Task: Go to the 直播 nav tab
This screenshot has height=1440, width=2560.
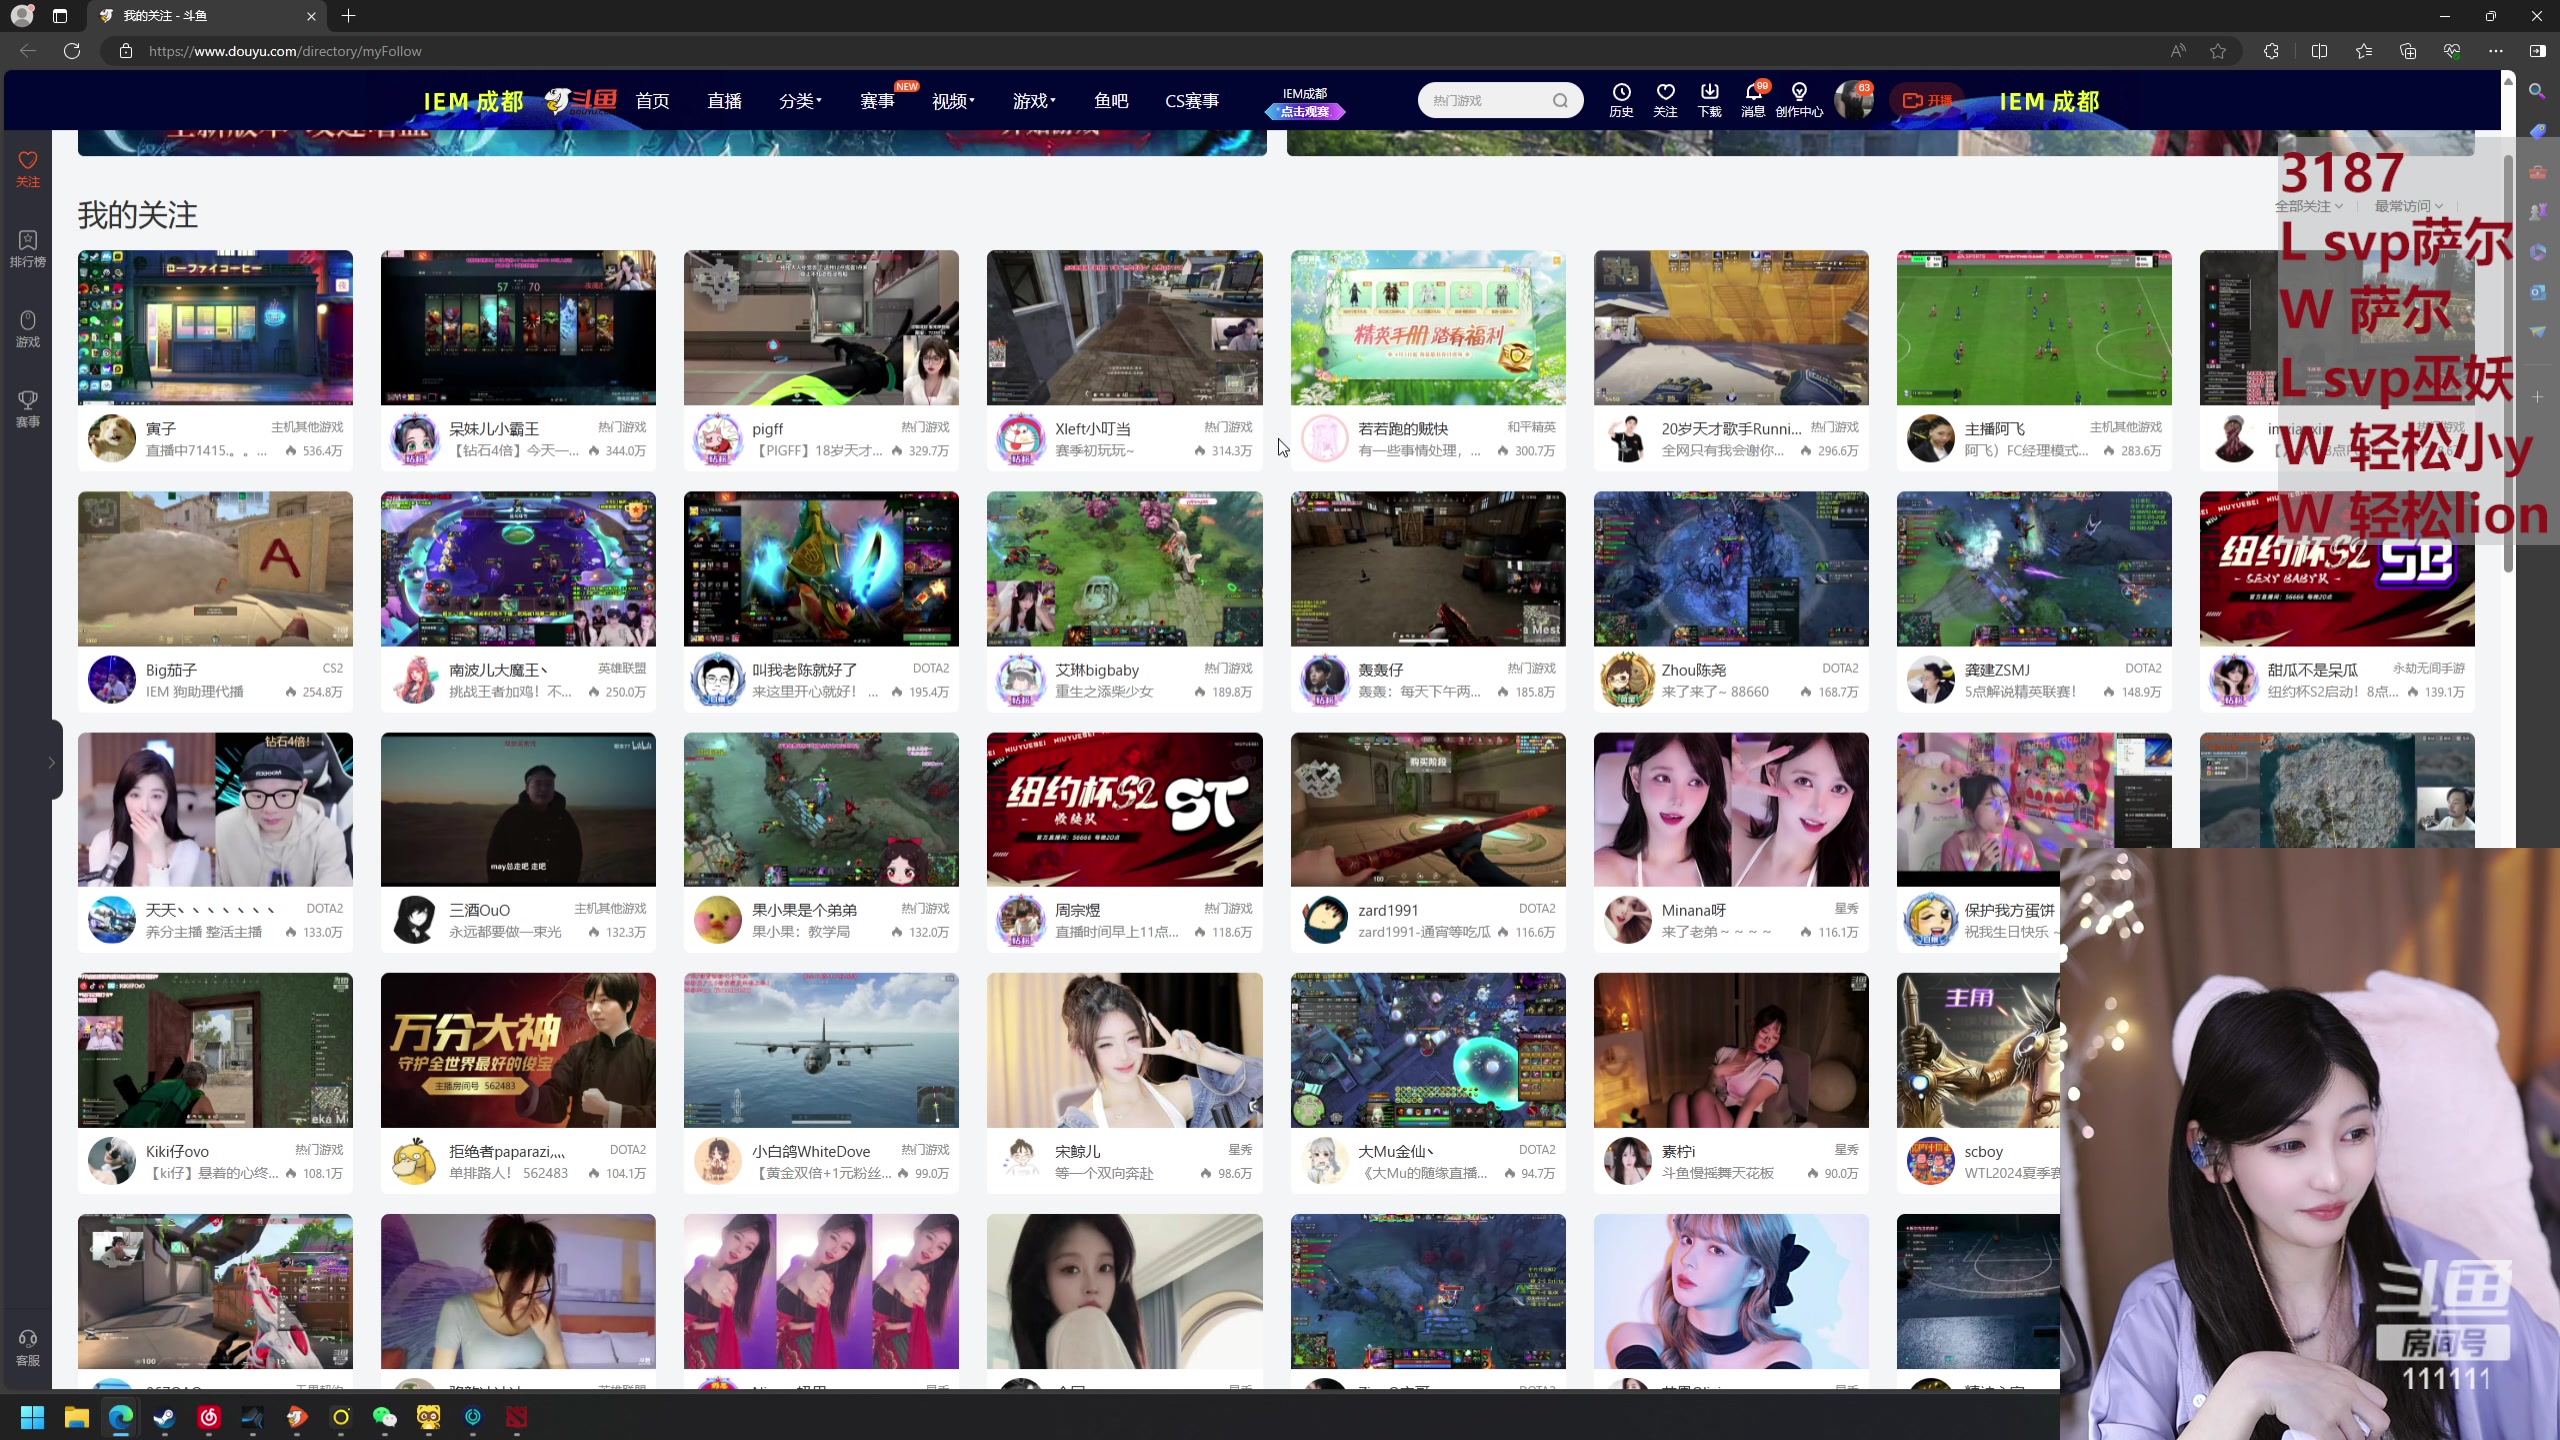Action: tap(724, 101)
